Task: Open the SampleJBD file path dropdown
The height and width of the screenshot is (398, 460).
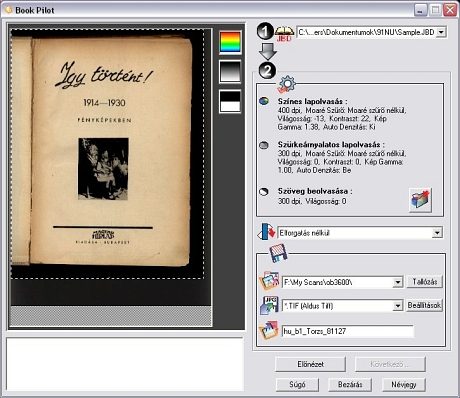Action: click(x=441, y=32)
